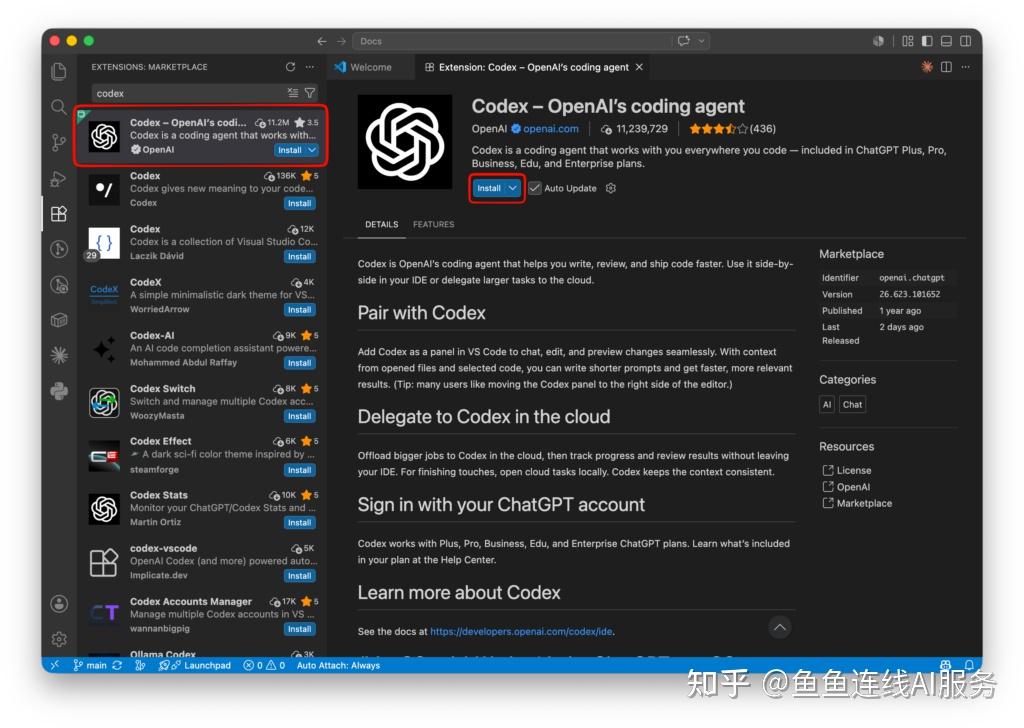1024x728 pixels.
Task: Open the notifications bell in status bar
Action: [969, 665]
